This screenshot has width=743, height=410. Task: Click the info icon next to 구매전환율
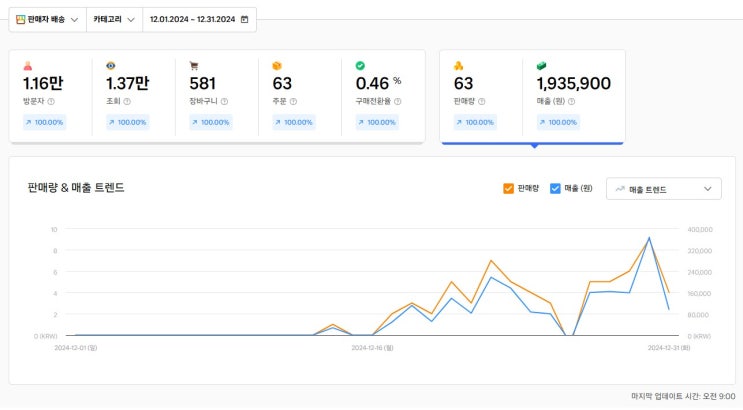click(x=398, y=101)
